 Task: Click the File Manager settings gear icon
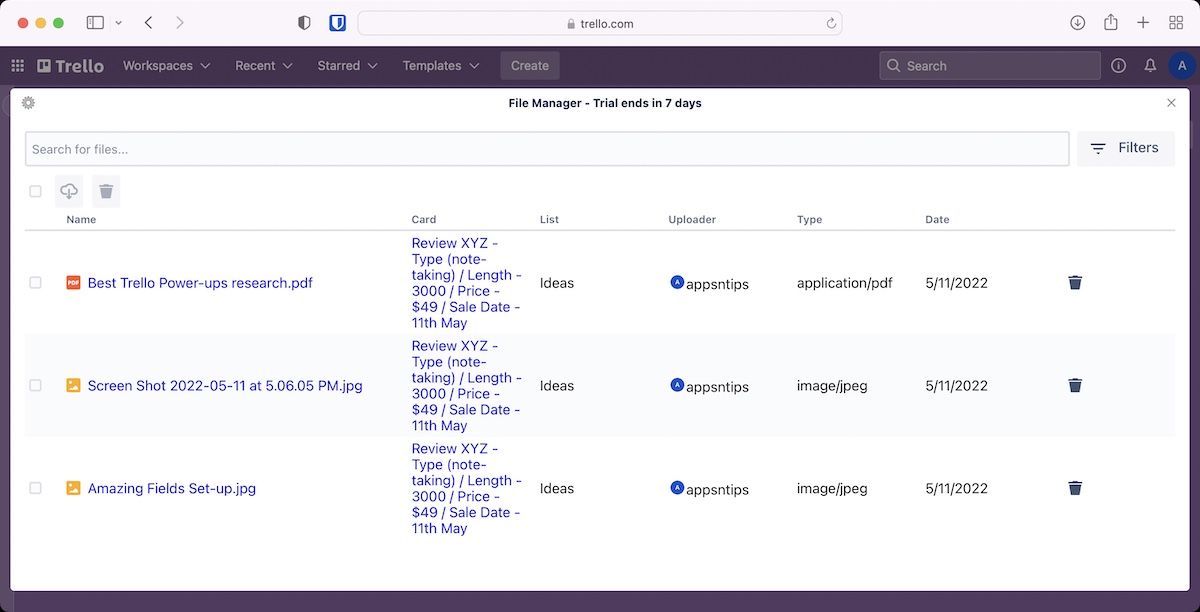point(28,103)
